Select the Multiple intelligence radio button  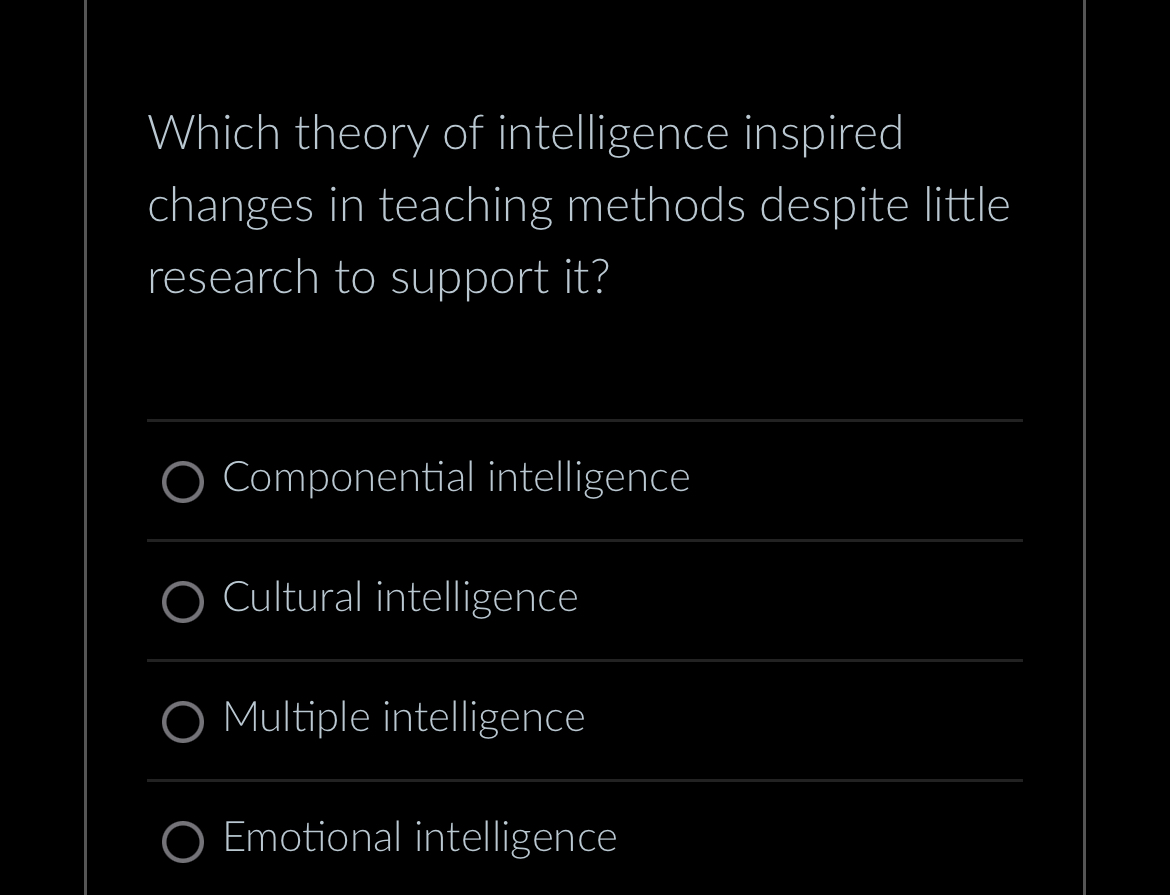pos(183,722)
